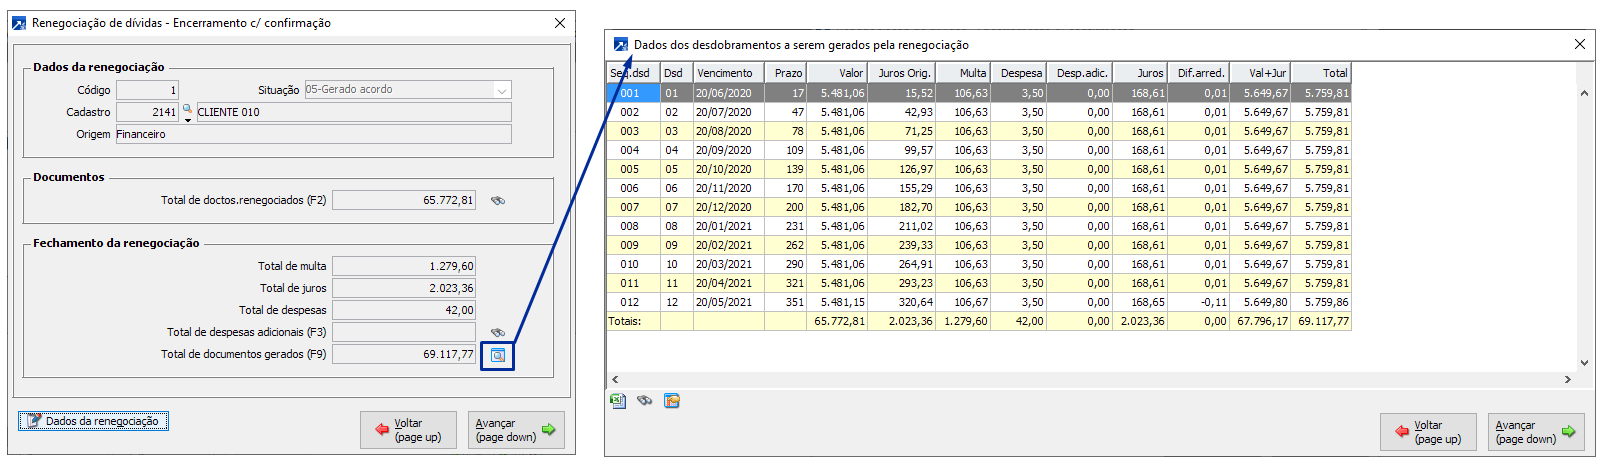
Task: Click the horizontal scrollbar right arrow
Action: (x=1568, y=380)
